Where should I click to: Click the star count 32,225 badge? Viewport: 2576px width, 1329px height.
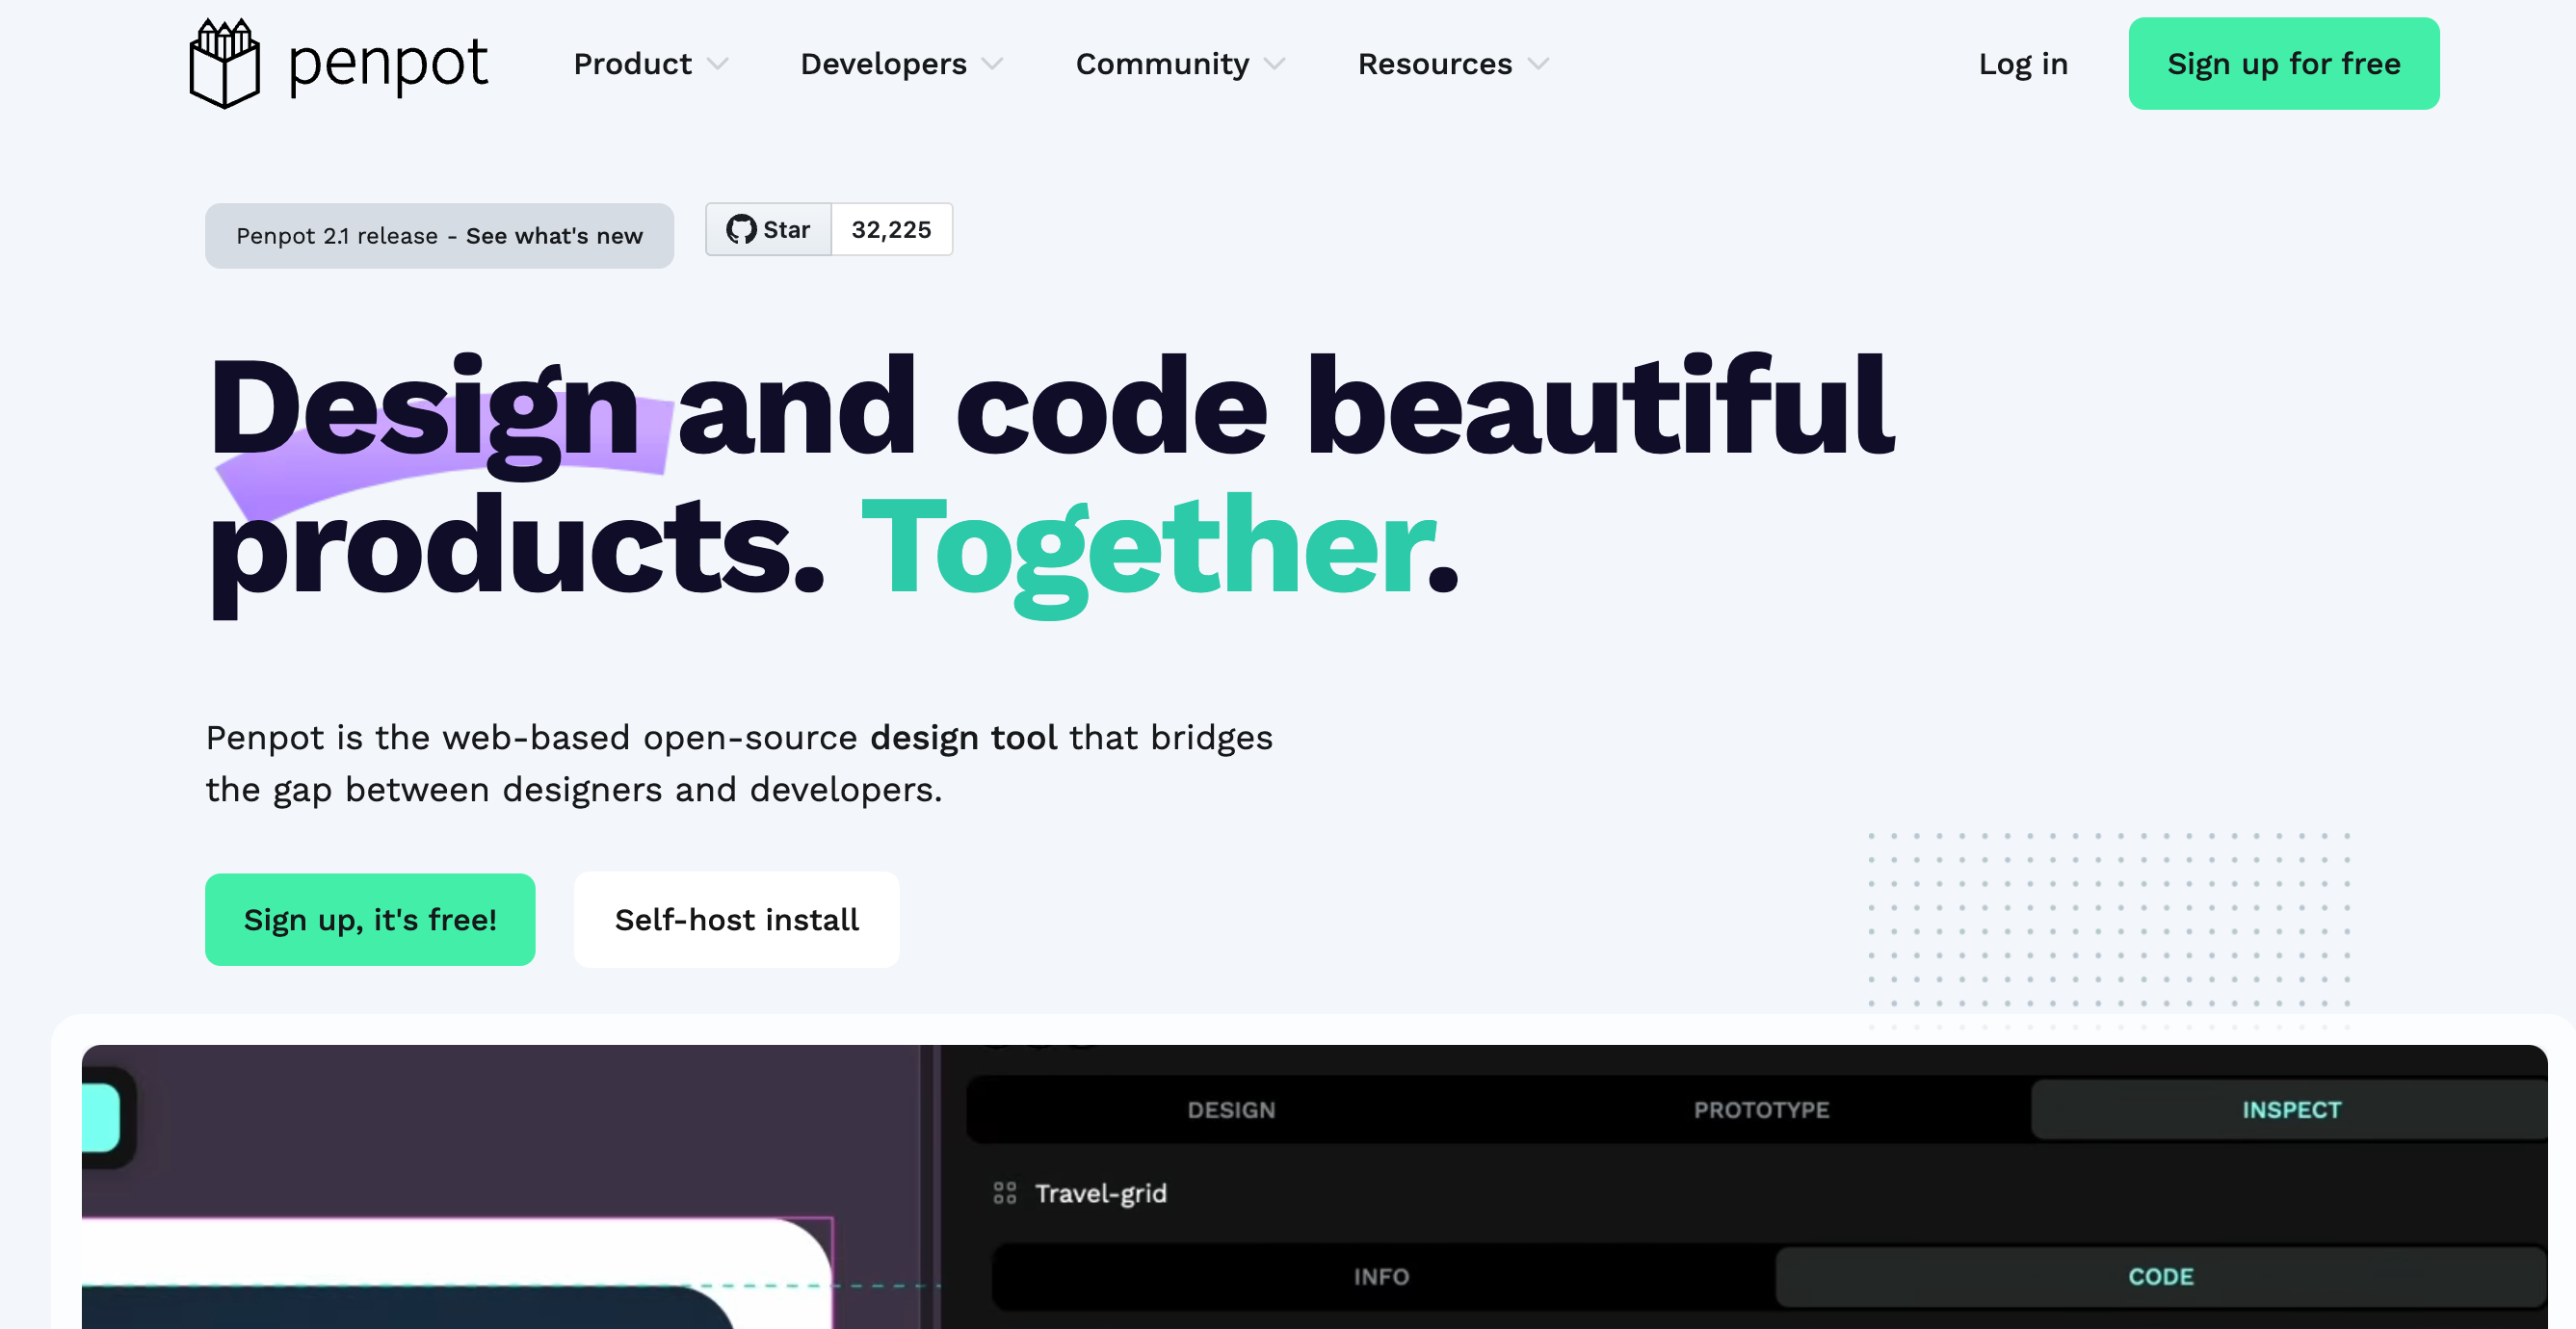(890, 229)
